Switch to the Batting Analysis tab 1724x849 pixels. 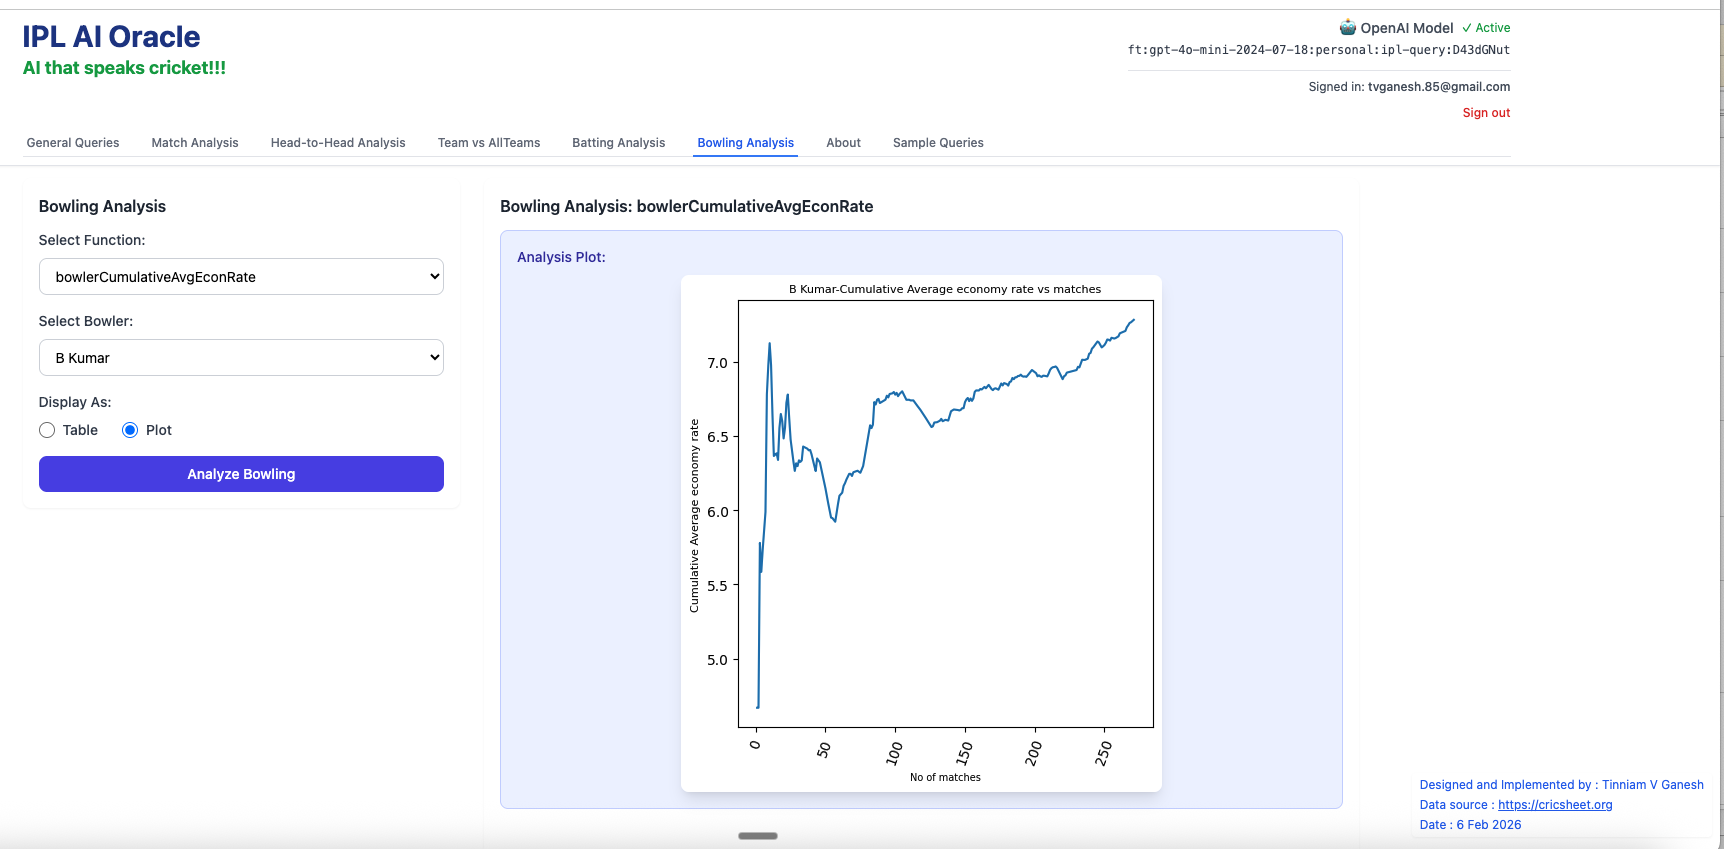(x=618, y=143)
